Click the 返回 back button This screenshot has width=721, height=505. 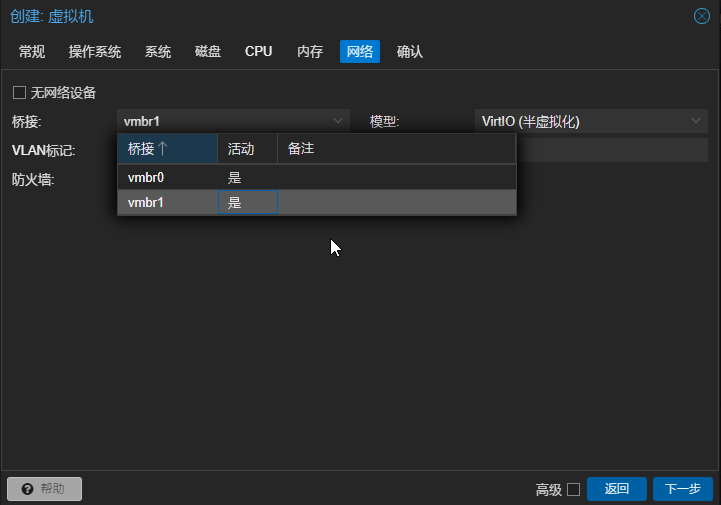616,489
